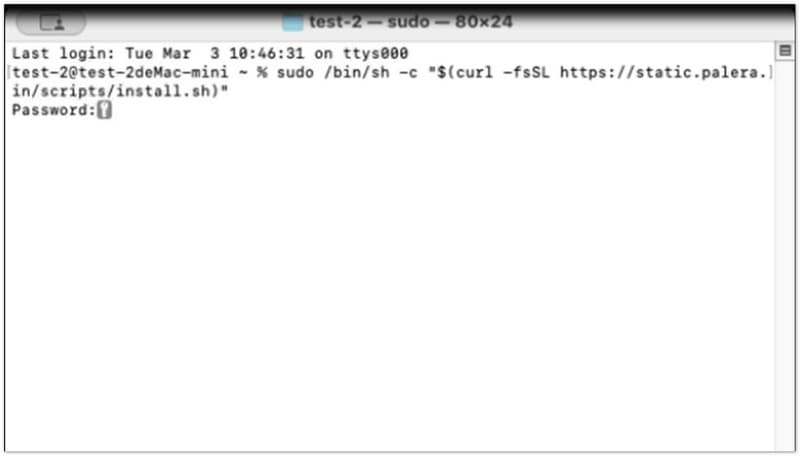Click the blue folder icon beside test-2

pos(293,22)
